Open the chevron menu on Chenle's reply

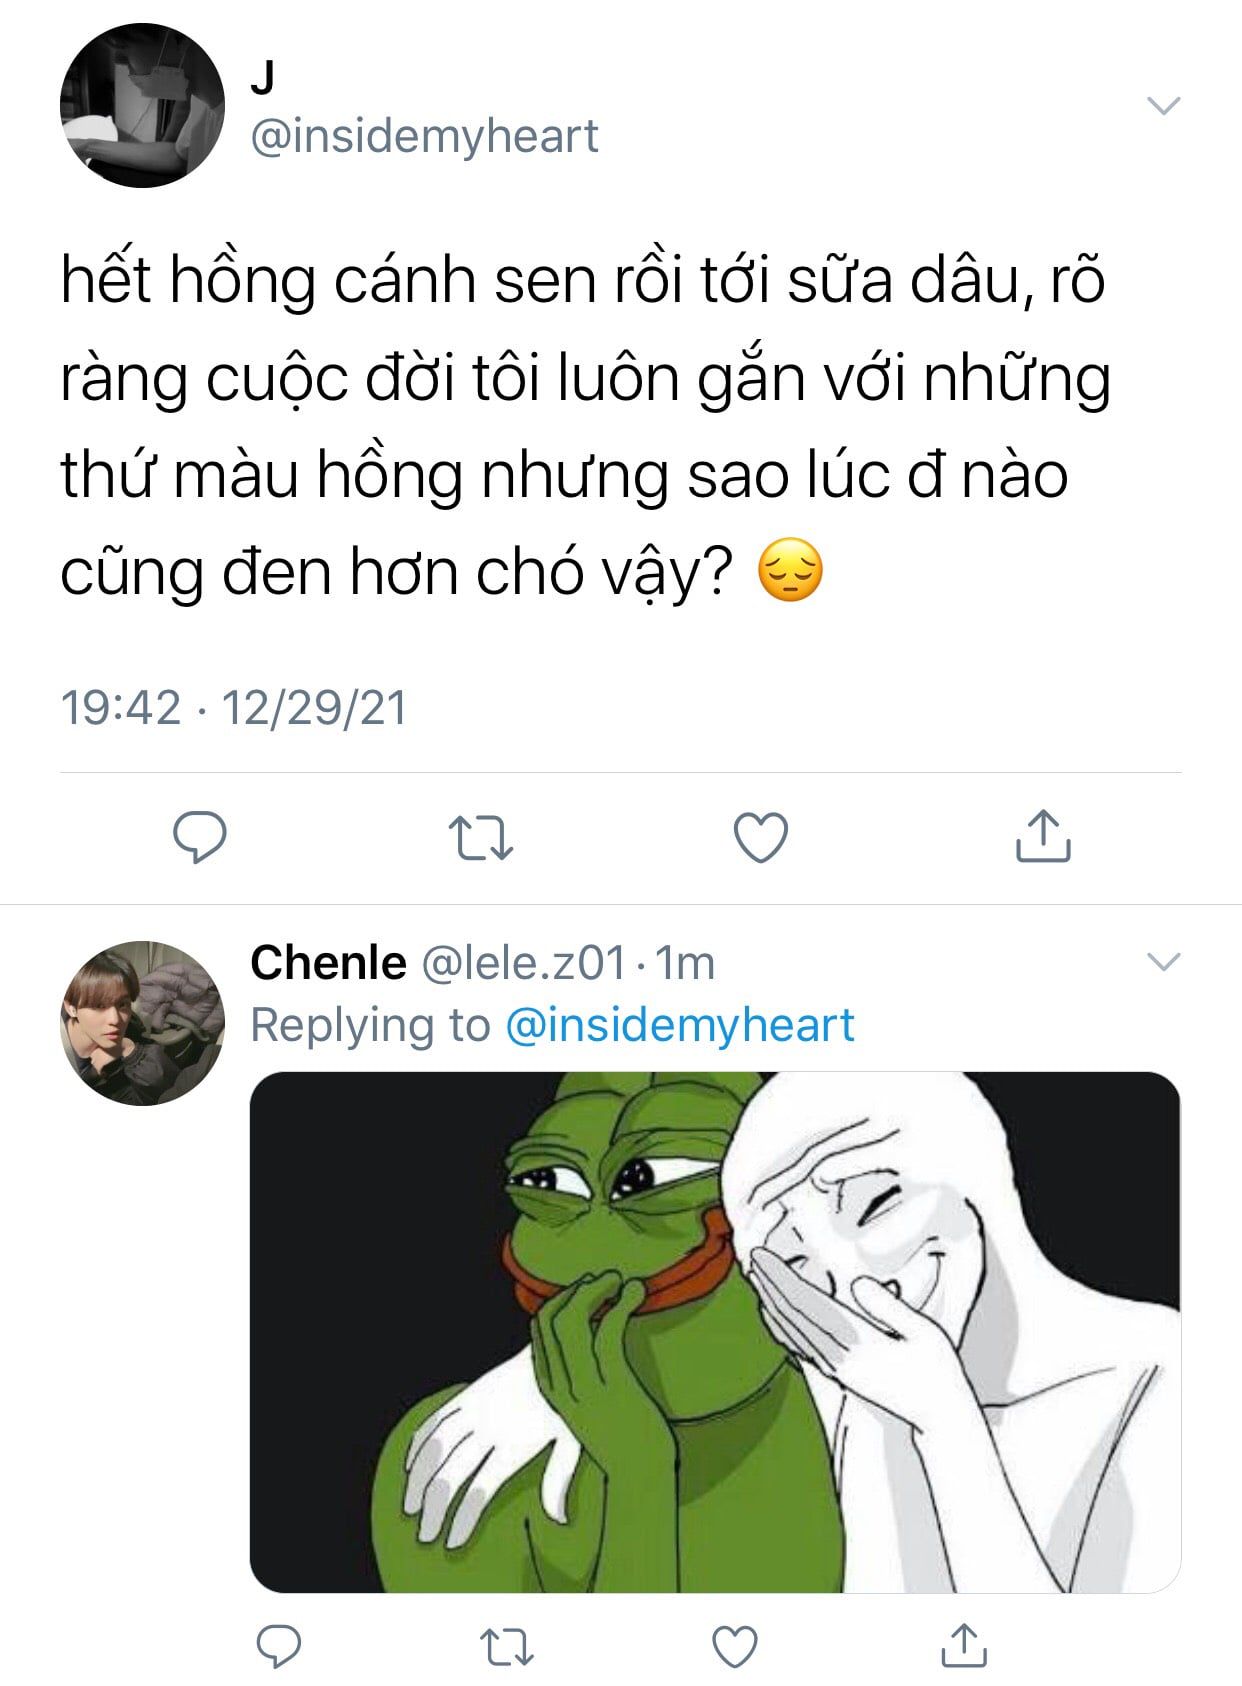click(1163, 962)
